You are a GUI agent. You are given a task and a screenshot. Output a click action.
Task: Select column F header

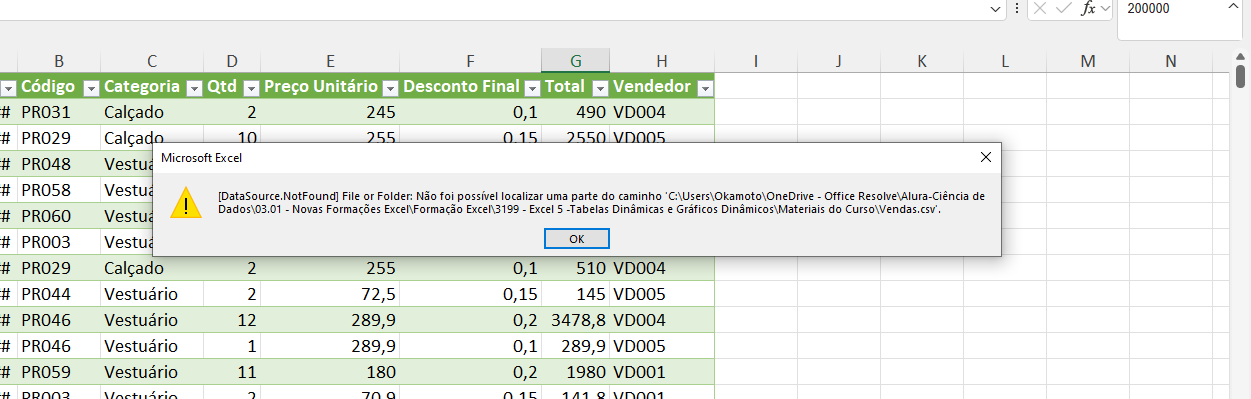[x=471, y=61]
